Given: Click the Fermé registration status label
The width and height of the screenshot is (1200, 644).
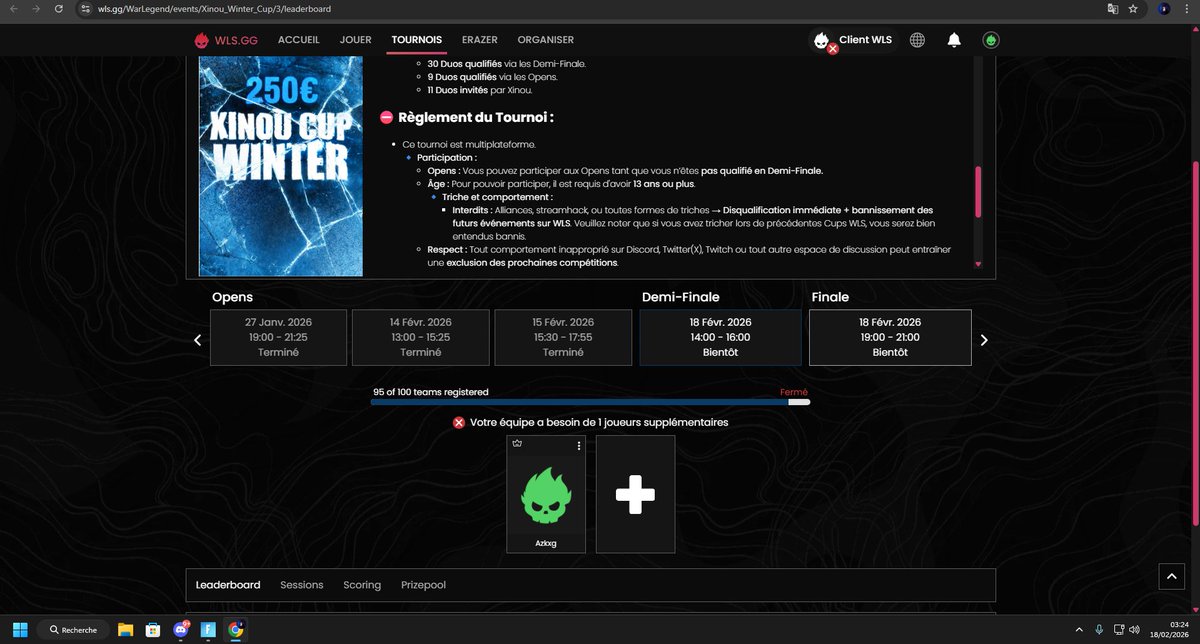Looking at the screenshot, I should tap(794, 392).
